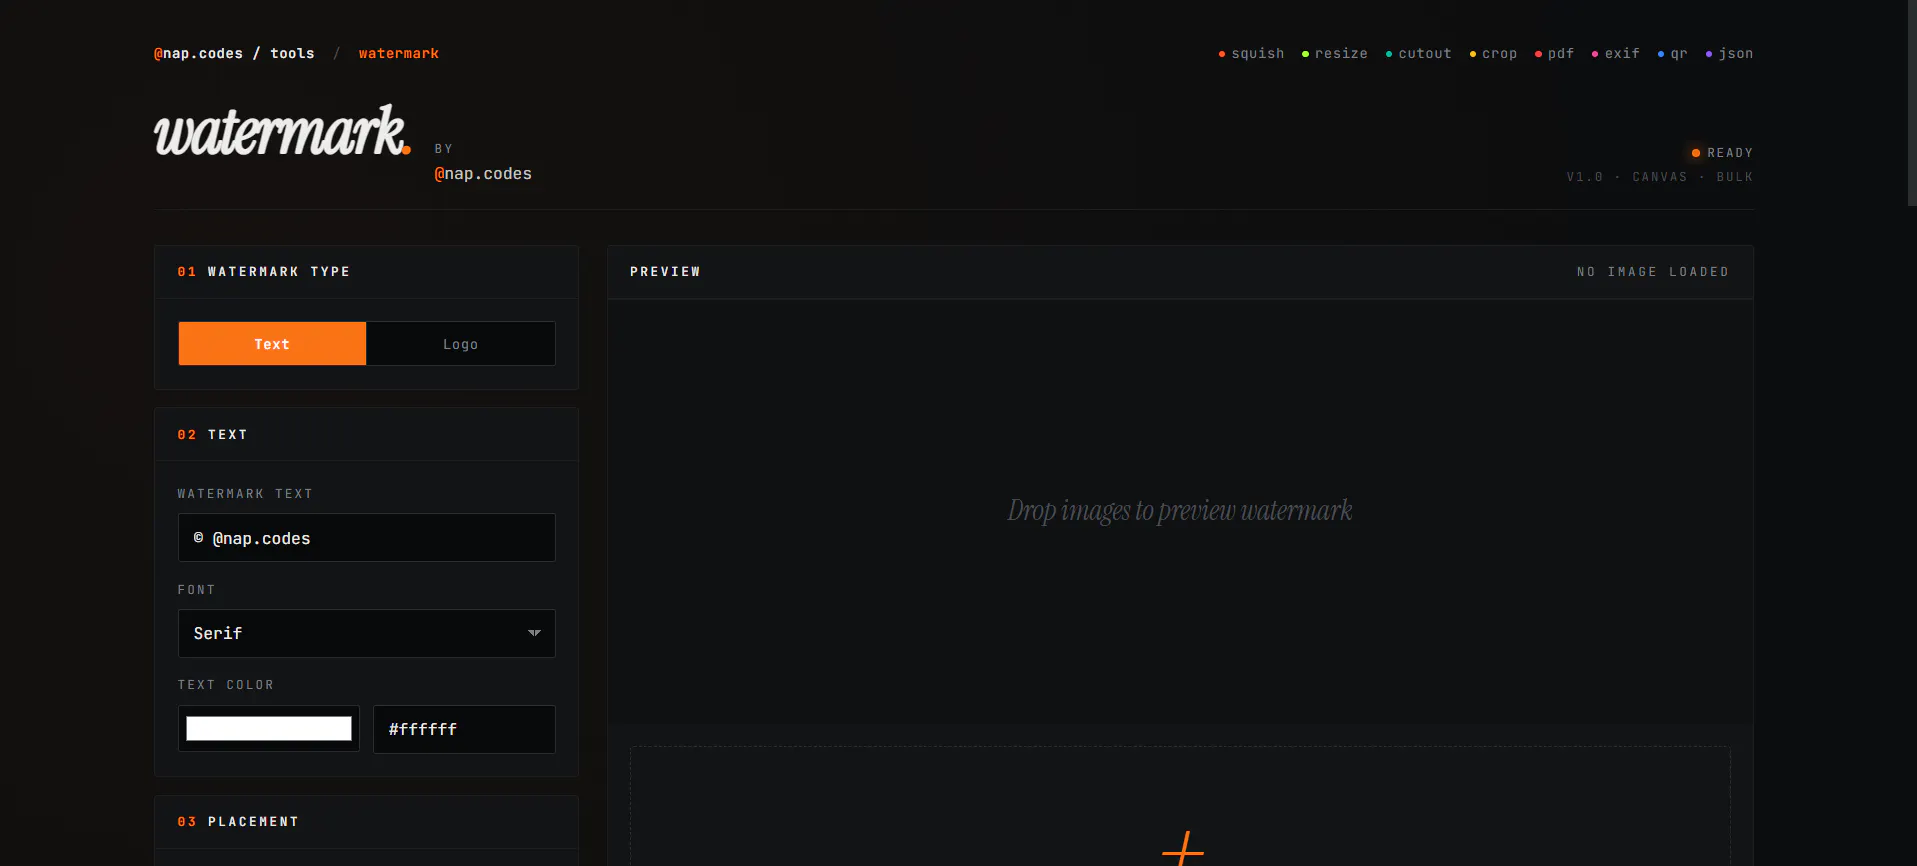Image resolution: width=1917 pixels, height=866 pixels.
Task: Open the resize tool link
Action: tap(1335, 54)
